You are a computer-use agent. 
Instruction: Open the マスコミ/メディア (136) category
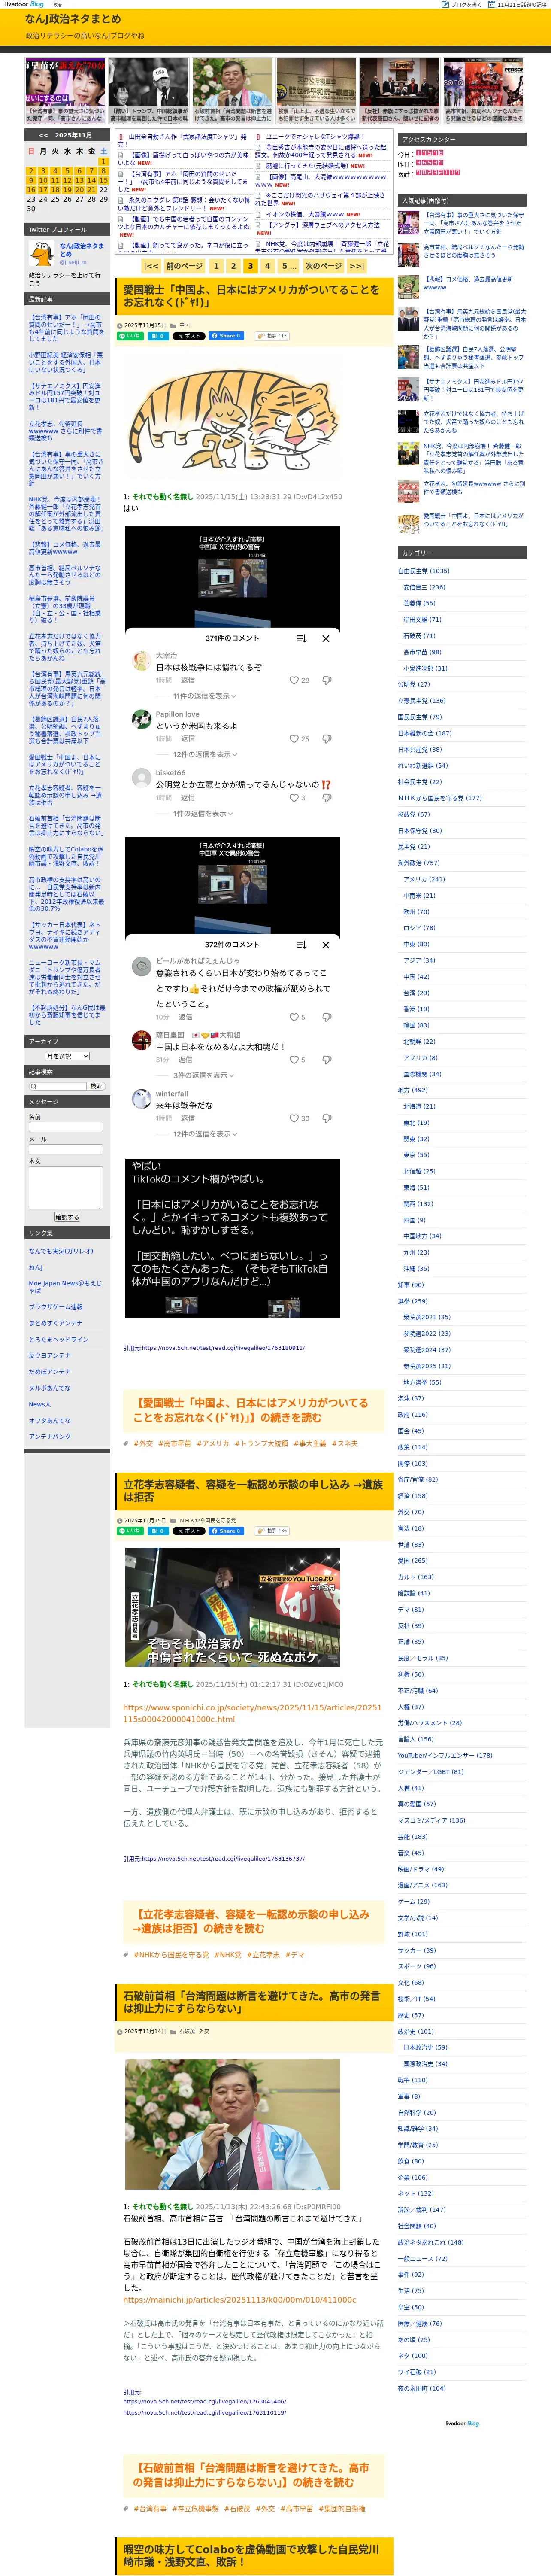click(x=432, y=1820)
